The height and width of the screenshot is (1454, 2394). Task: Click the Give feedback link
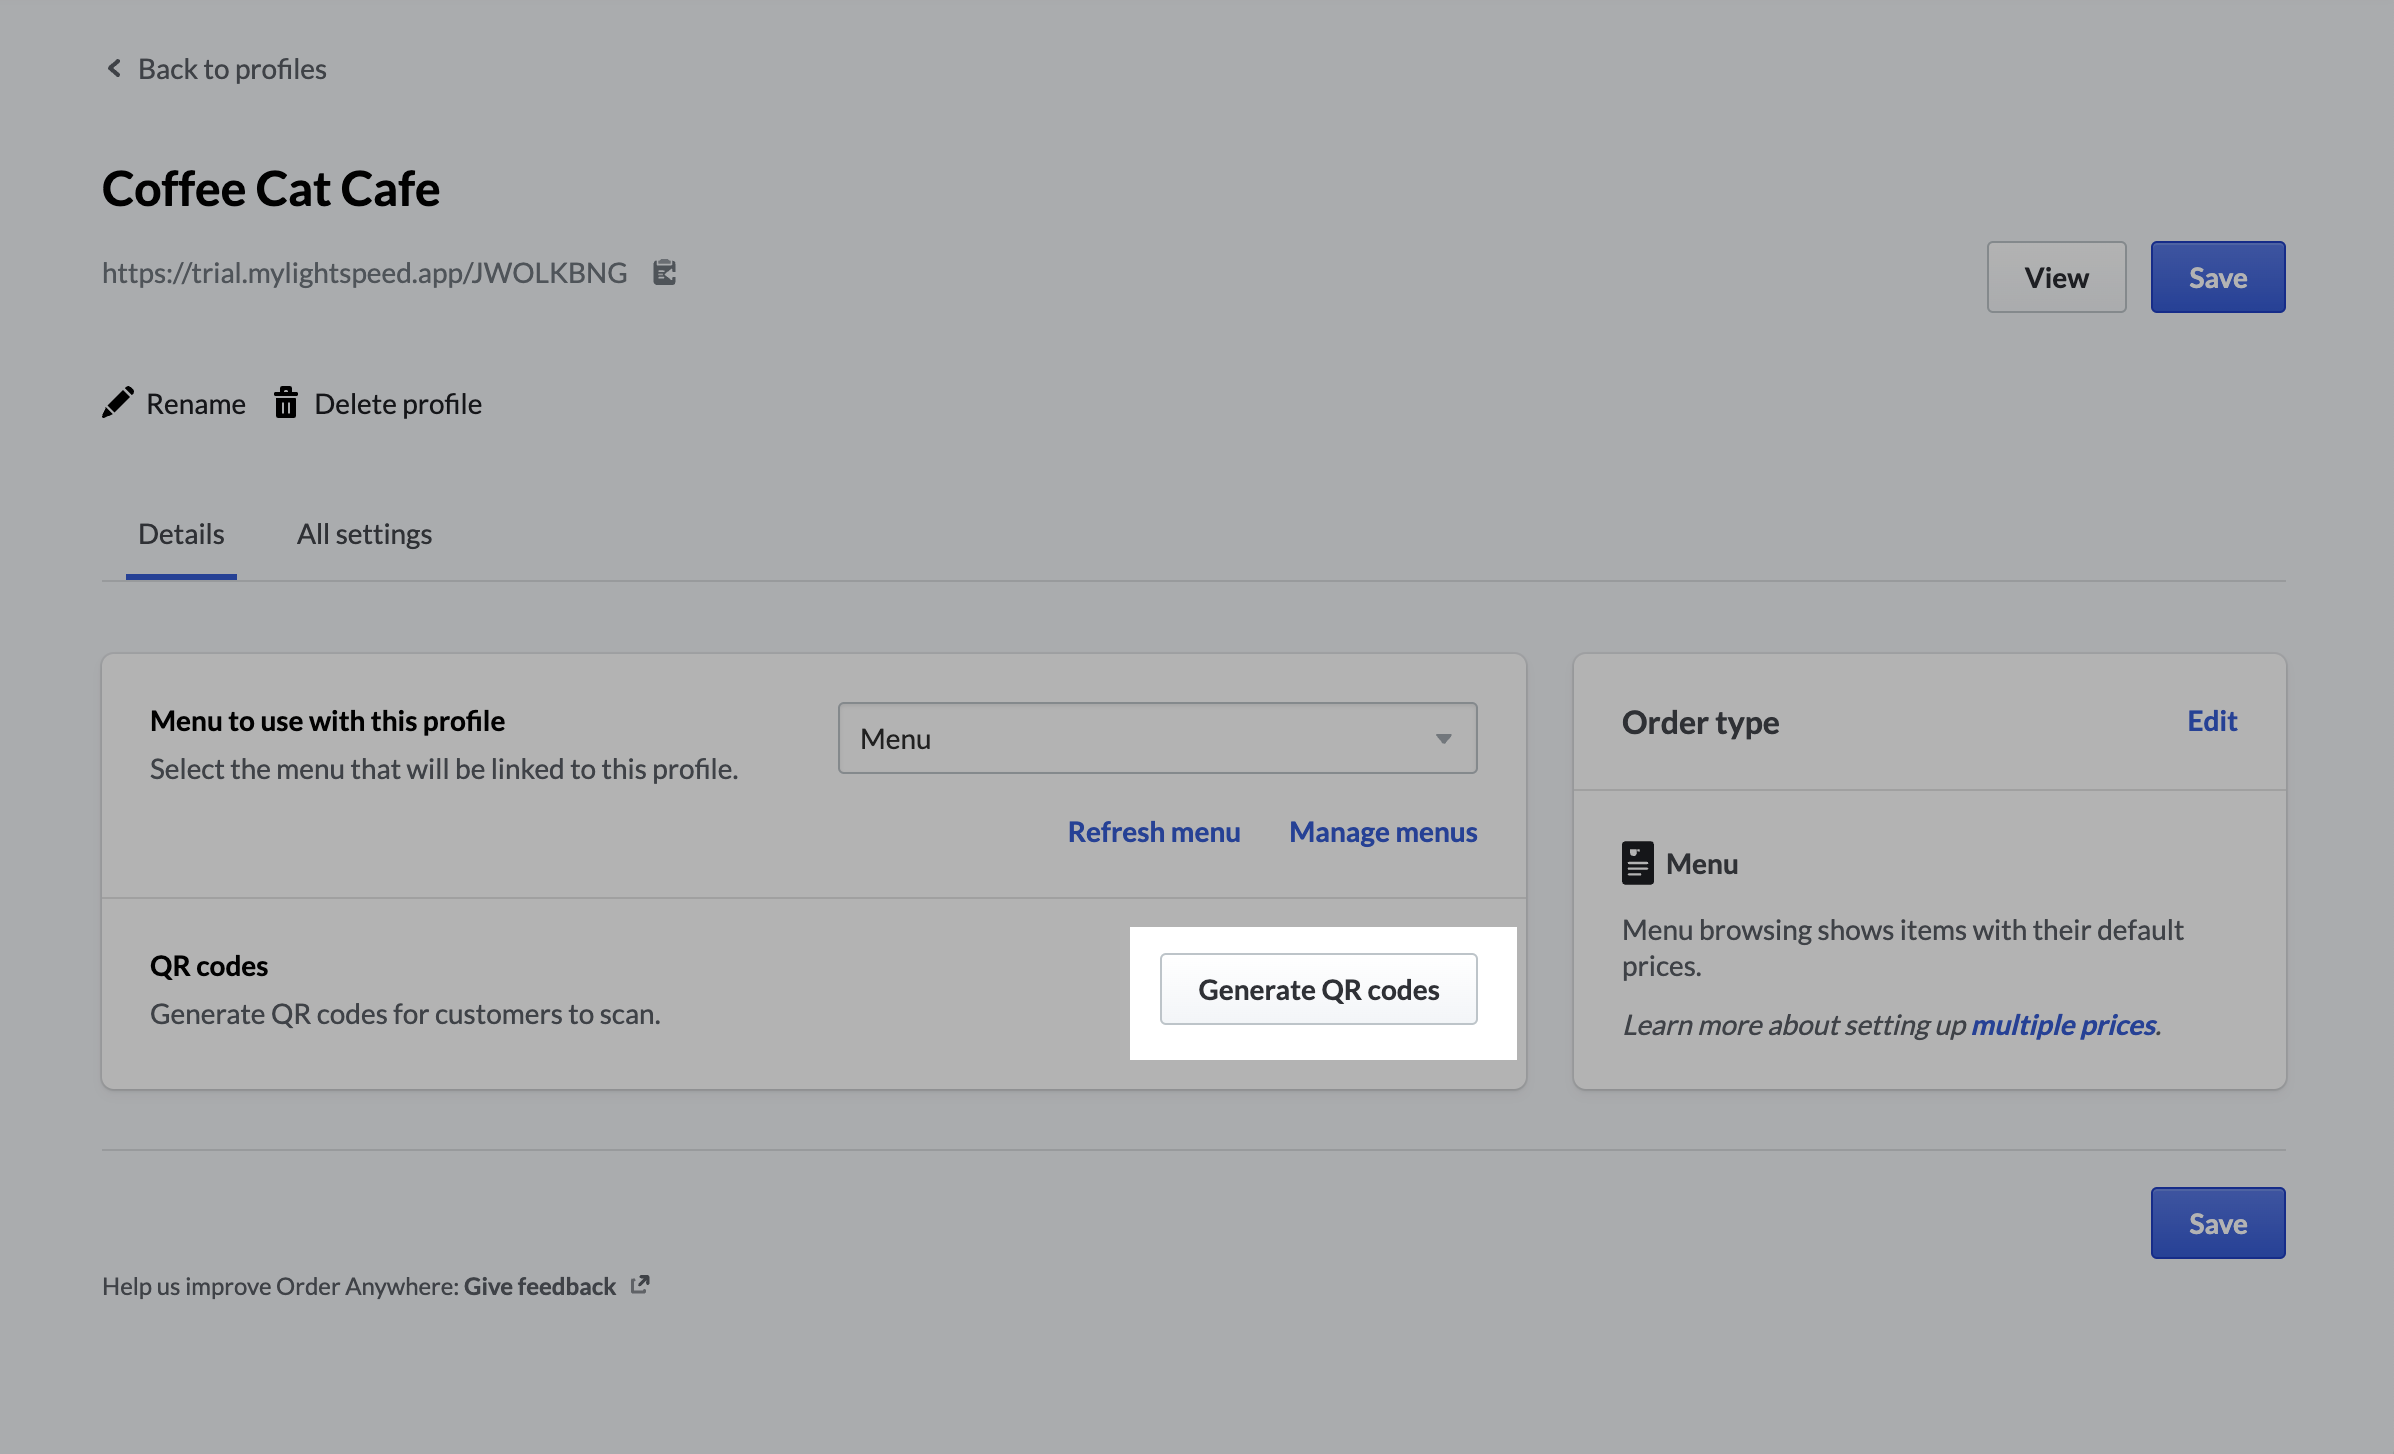click(539, 1286)
